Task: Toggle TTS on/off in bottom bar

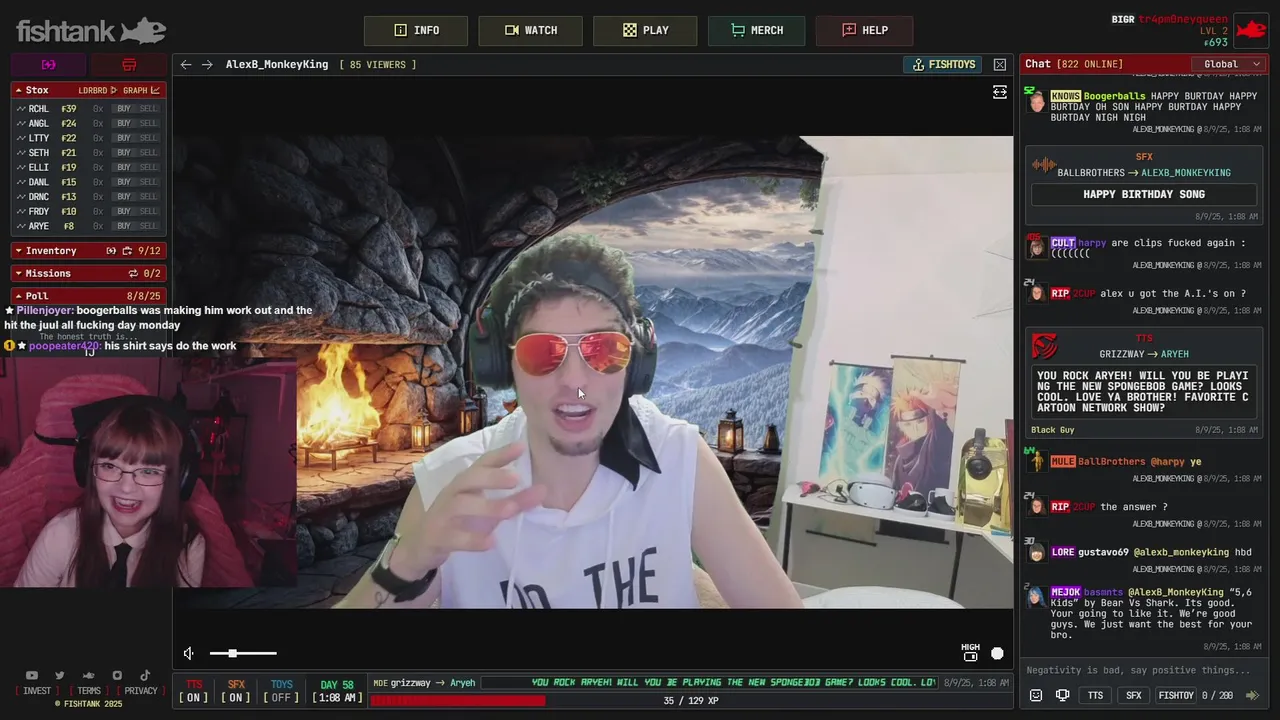Action: (x=194, y=691)
